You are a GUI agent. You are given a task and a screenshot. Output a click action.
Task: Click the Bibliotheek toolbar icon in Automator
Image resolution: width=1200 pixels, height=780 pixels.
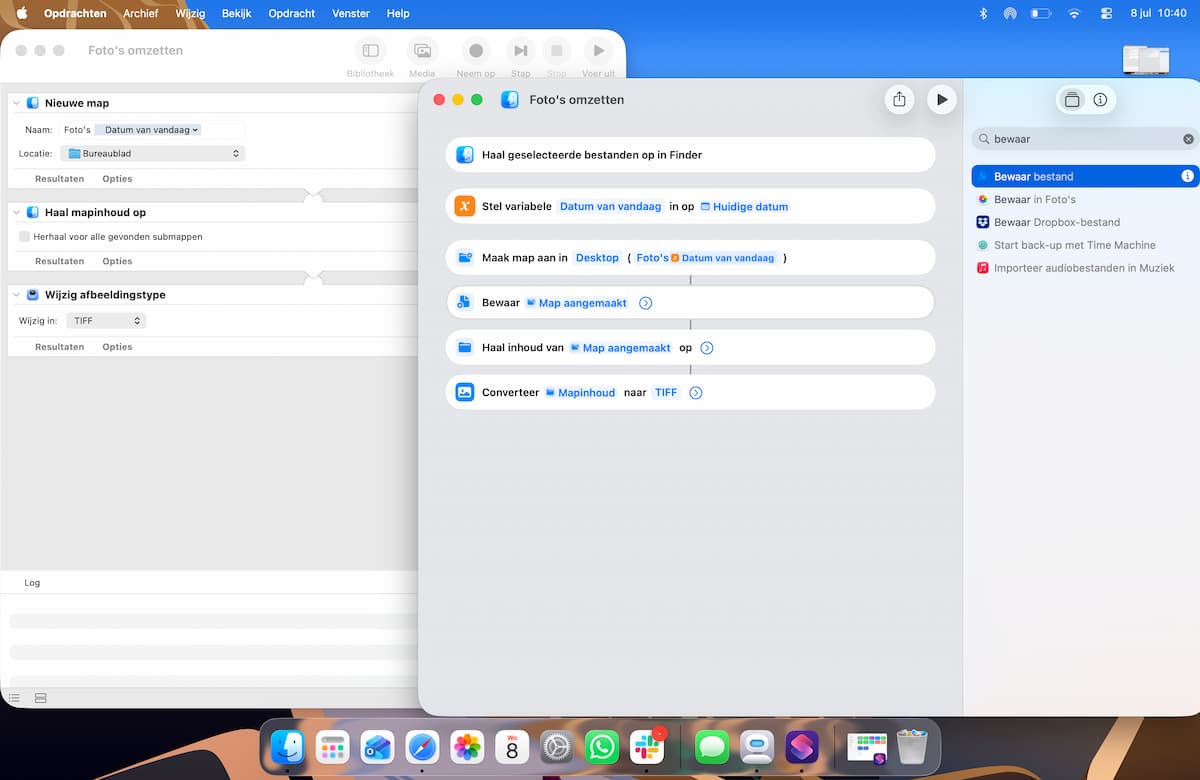coord(371,50)
